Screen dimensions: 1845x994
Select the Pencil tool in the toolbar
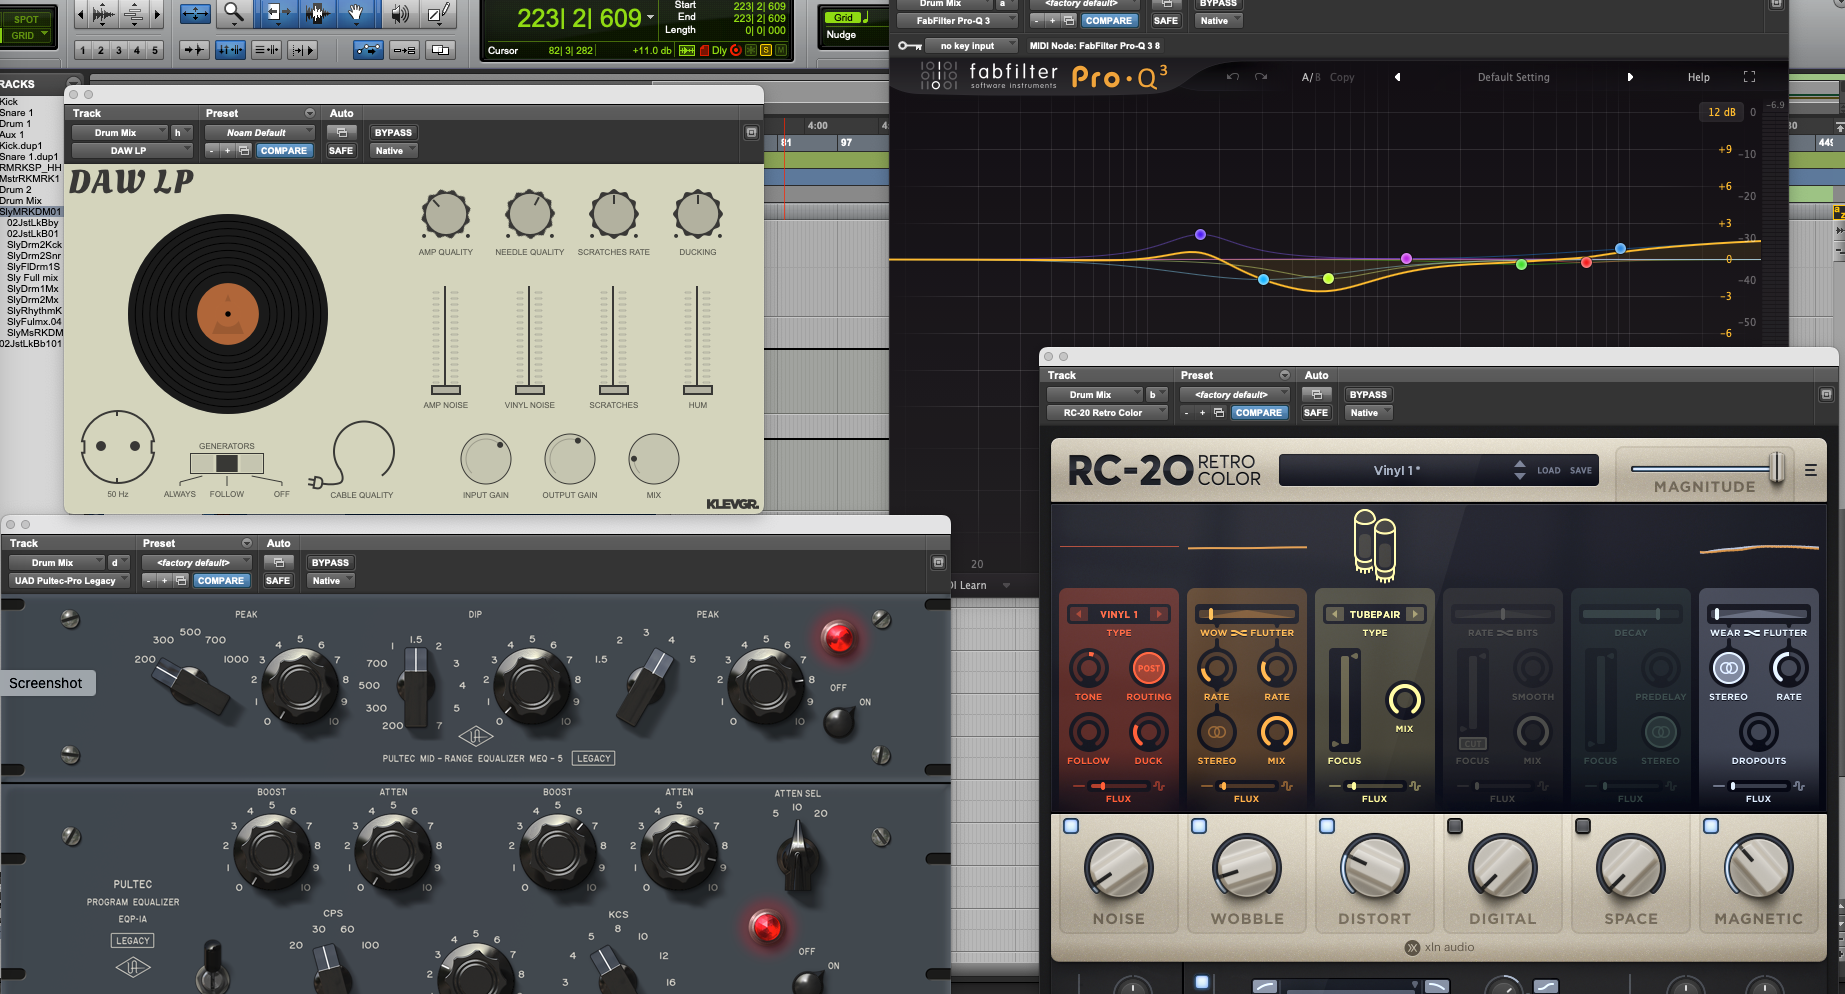tap(437, 12)
